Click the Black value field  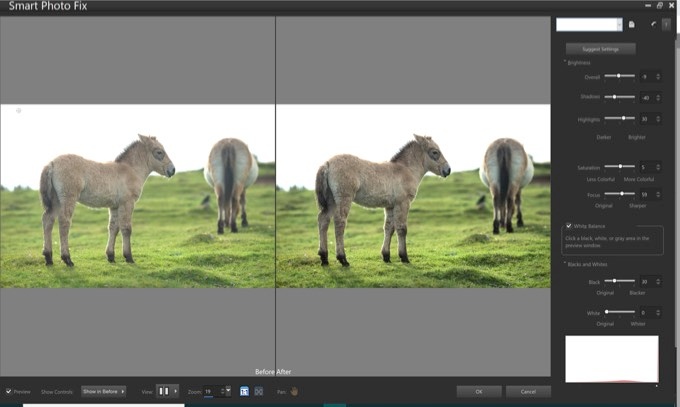click(647, 282)
